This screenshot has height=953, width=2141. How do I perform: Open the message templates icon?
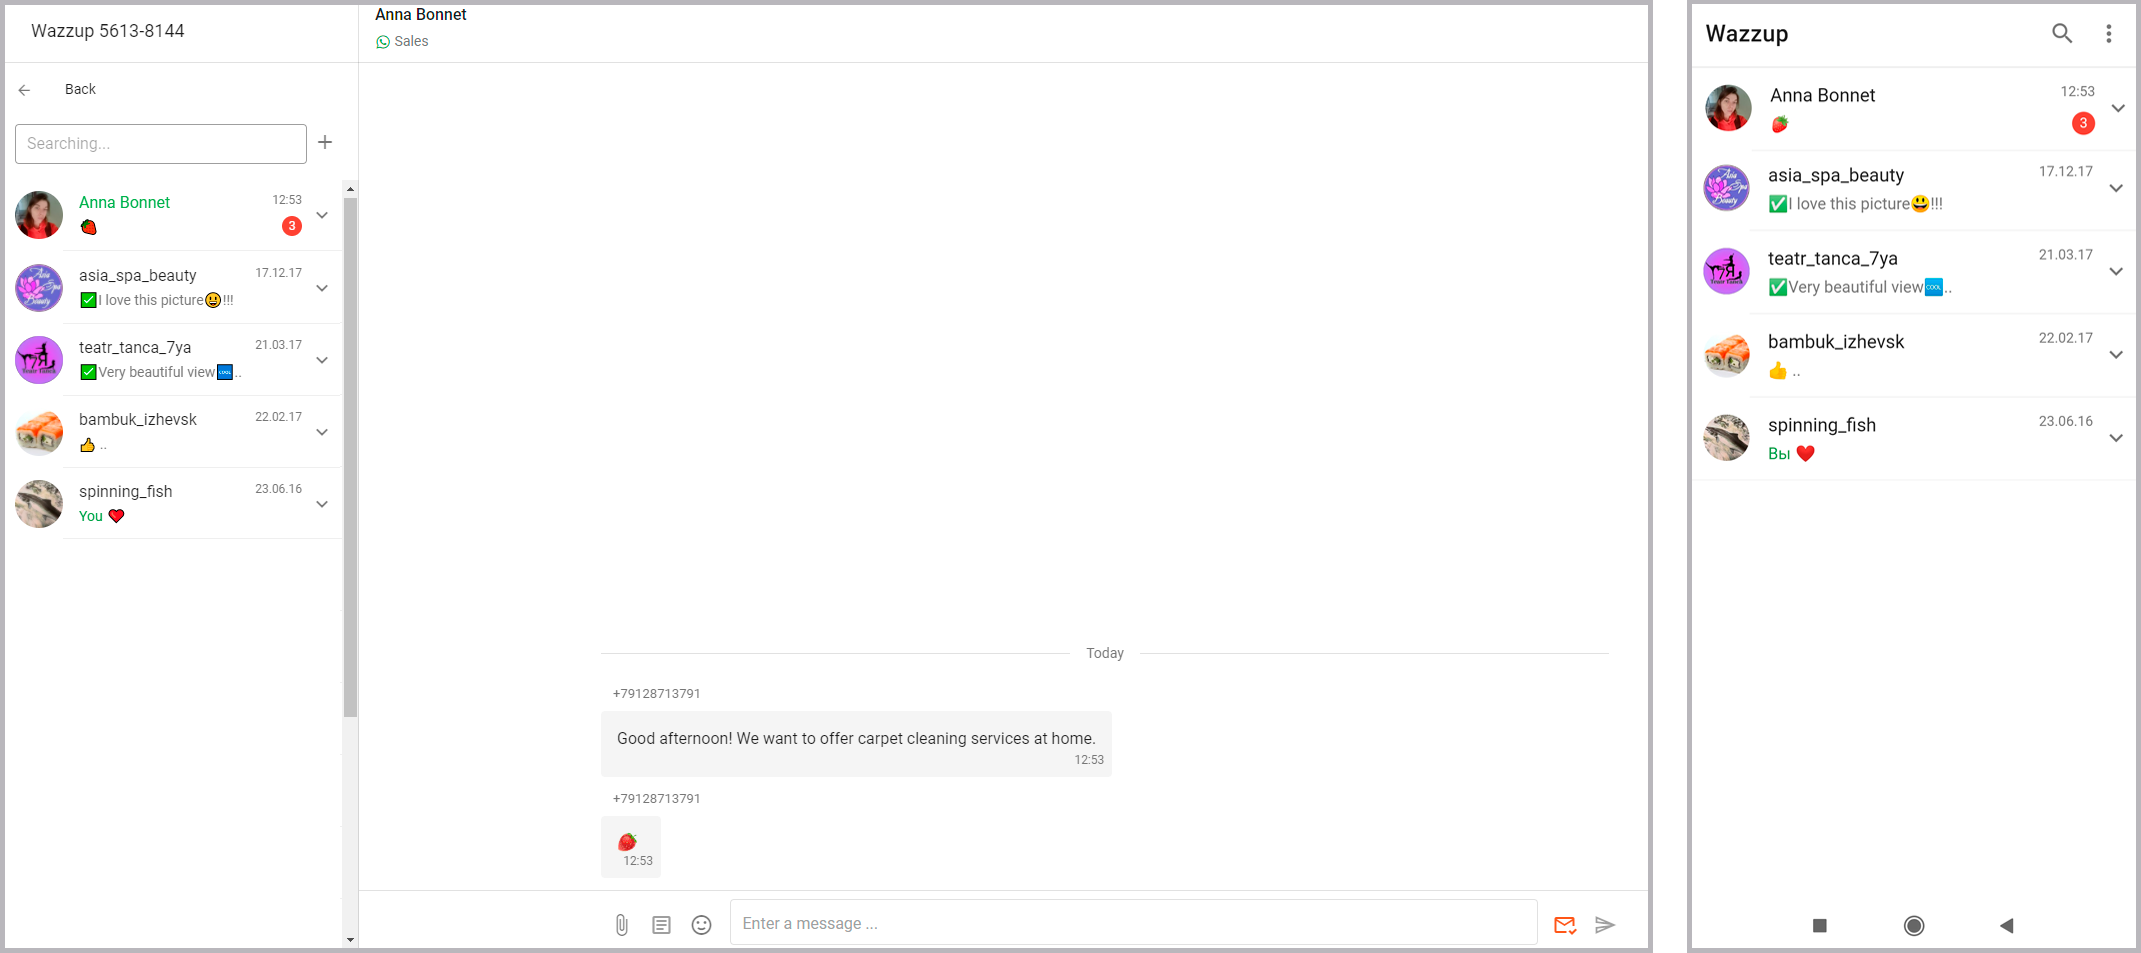coord(661,925)
